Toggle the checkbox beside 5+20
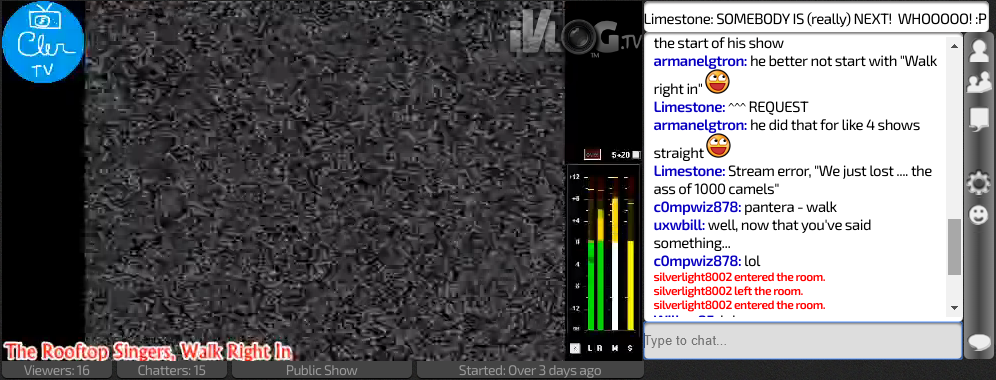This screenshot has width=996, height=380. [637, 154]
